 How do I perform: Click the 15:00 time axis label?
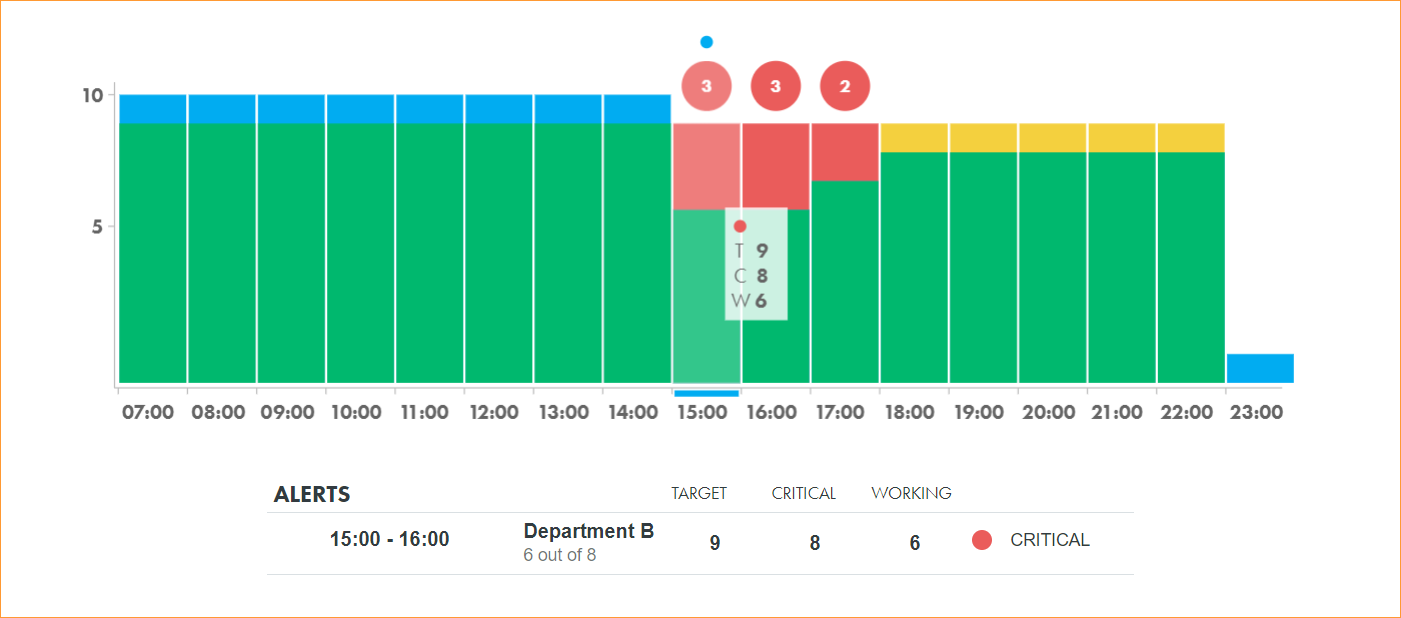[x=703, y=413]
